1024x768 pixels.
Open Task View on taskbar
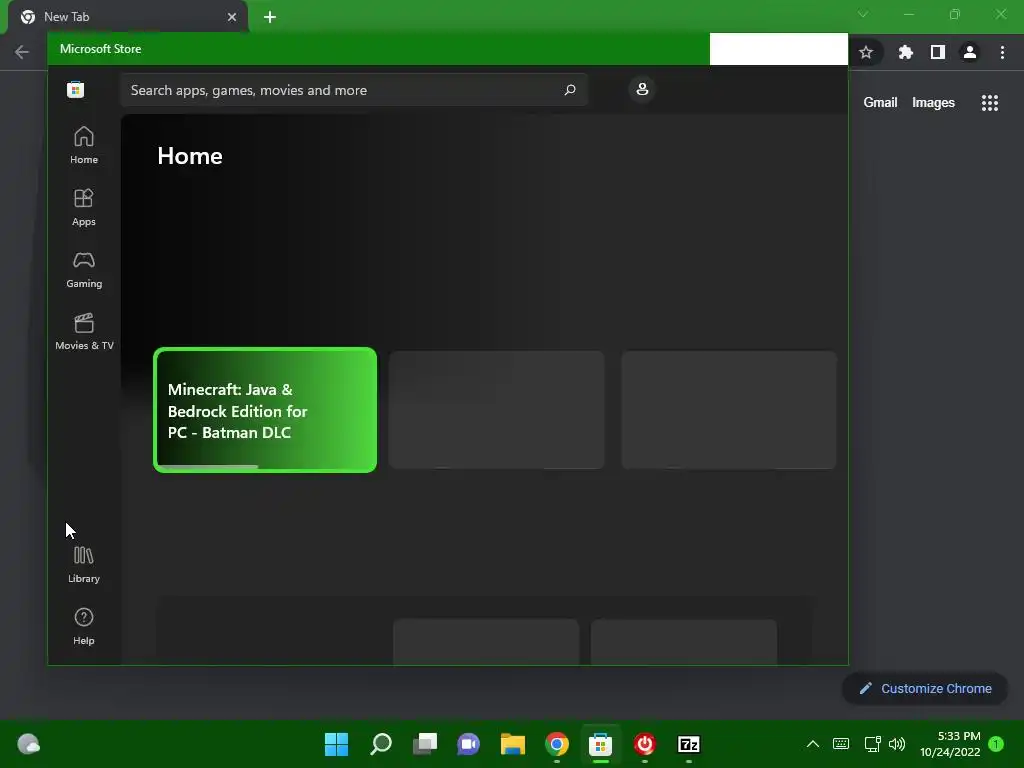pos(425,744)
